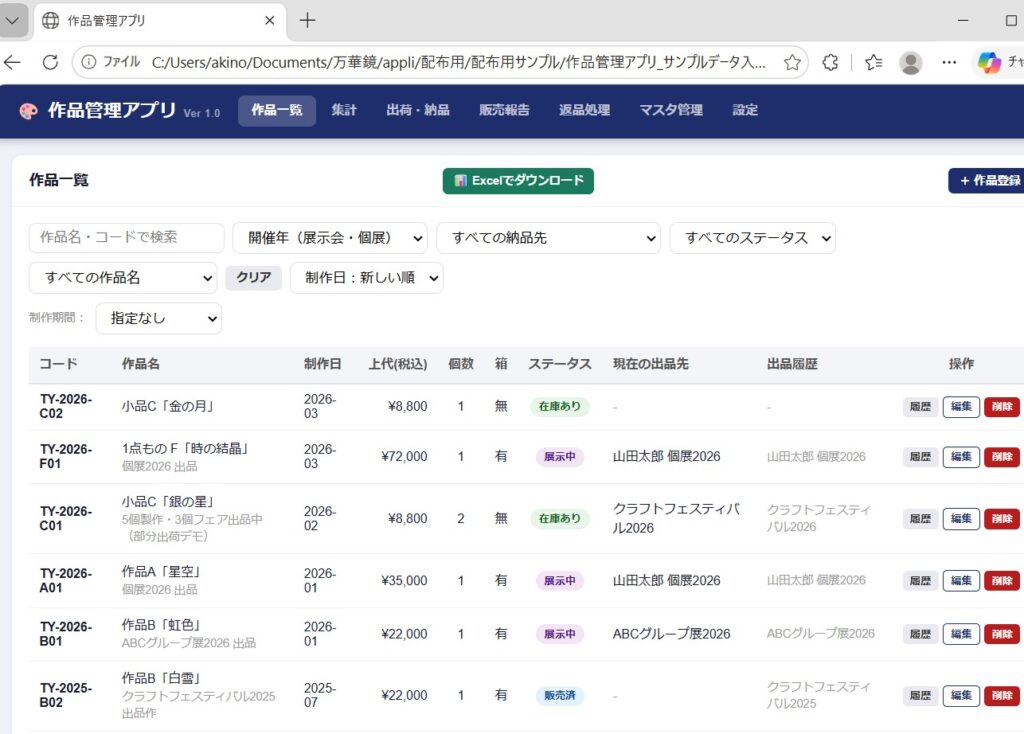The height and width of the screenshot is (734, 1024).
Task: Open the Copilot icon
Action: [x=989, y=63]
